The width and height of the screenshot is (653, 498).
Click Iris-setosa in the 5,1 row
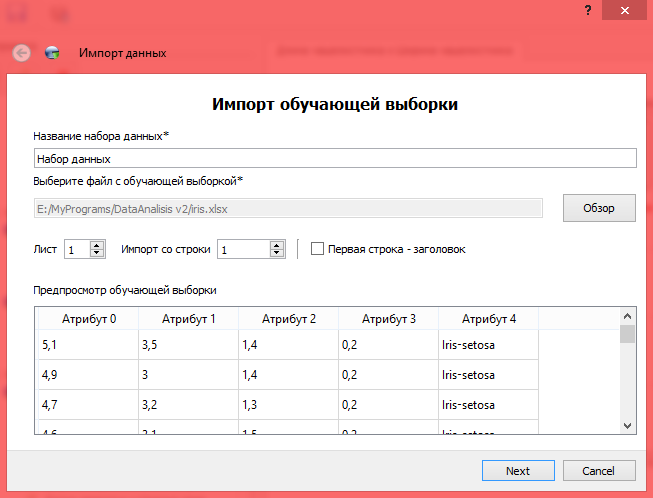pos(489,345)
